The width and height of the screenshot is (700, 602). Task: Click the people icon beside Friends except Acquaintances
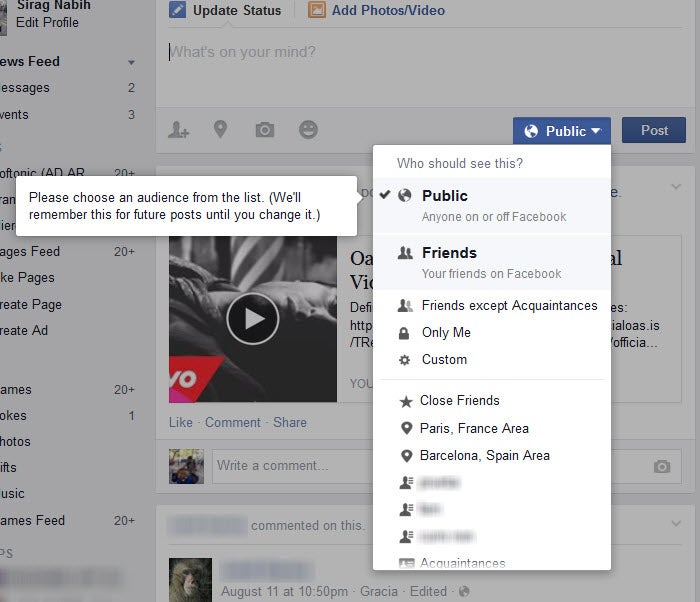(x=405, y=306)
